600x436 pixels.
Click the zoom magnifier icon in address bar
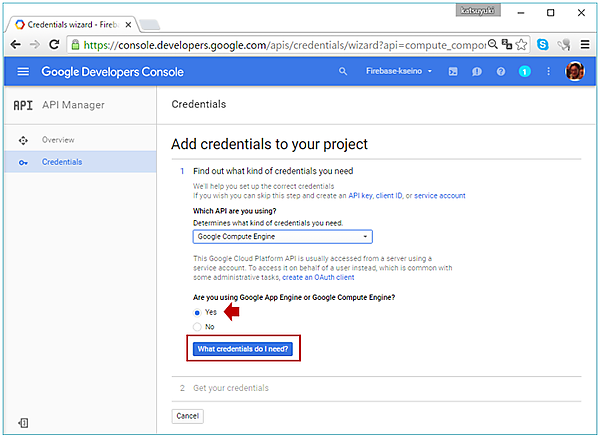(x=493, y=44)
